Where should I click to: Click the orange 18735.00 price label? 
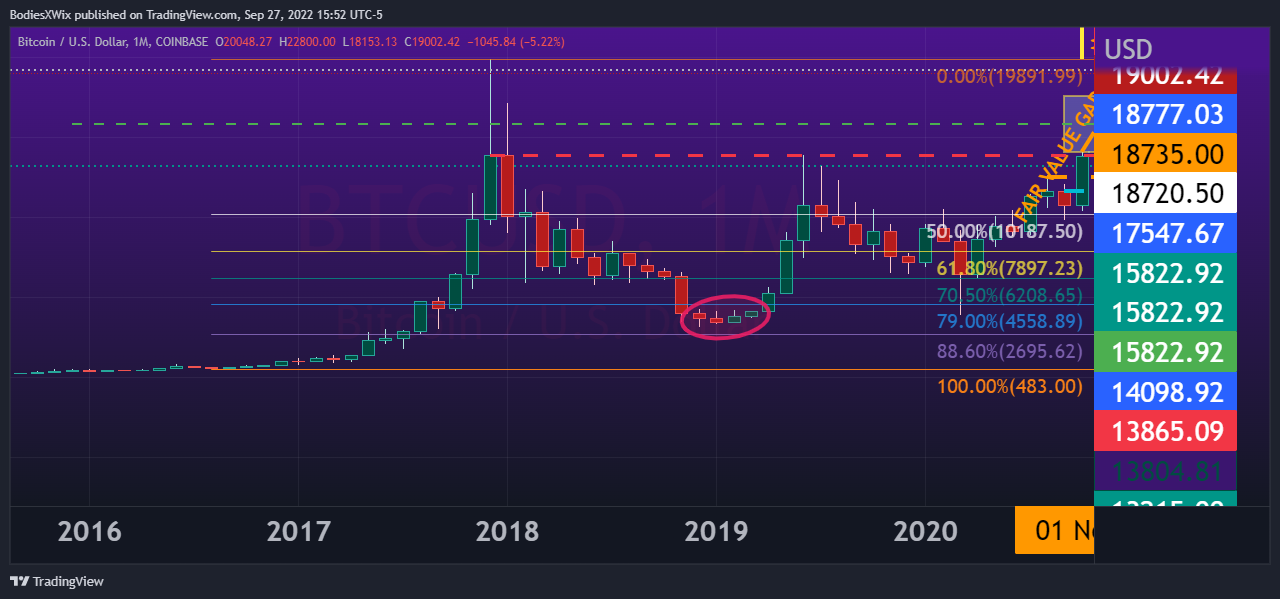coord(1167,154)
